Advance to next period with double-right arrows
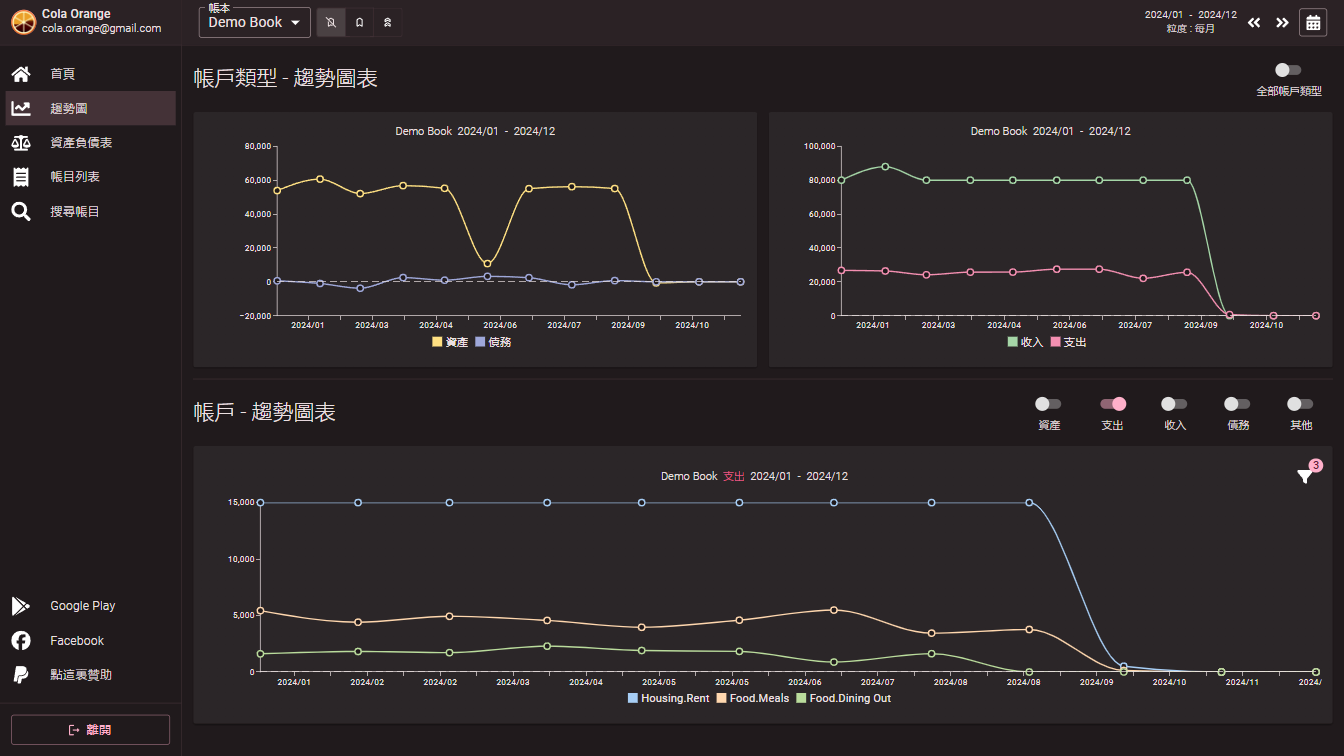 [x=1282, y=22]
